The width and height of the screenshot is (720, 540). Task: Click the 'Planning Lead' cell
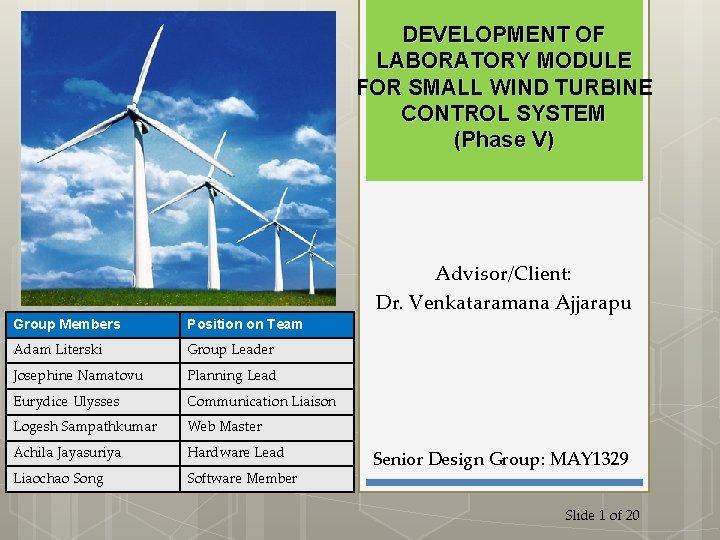pos(267,376)
